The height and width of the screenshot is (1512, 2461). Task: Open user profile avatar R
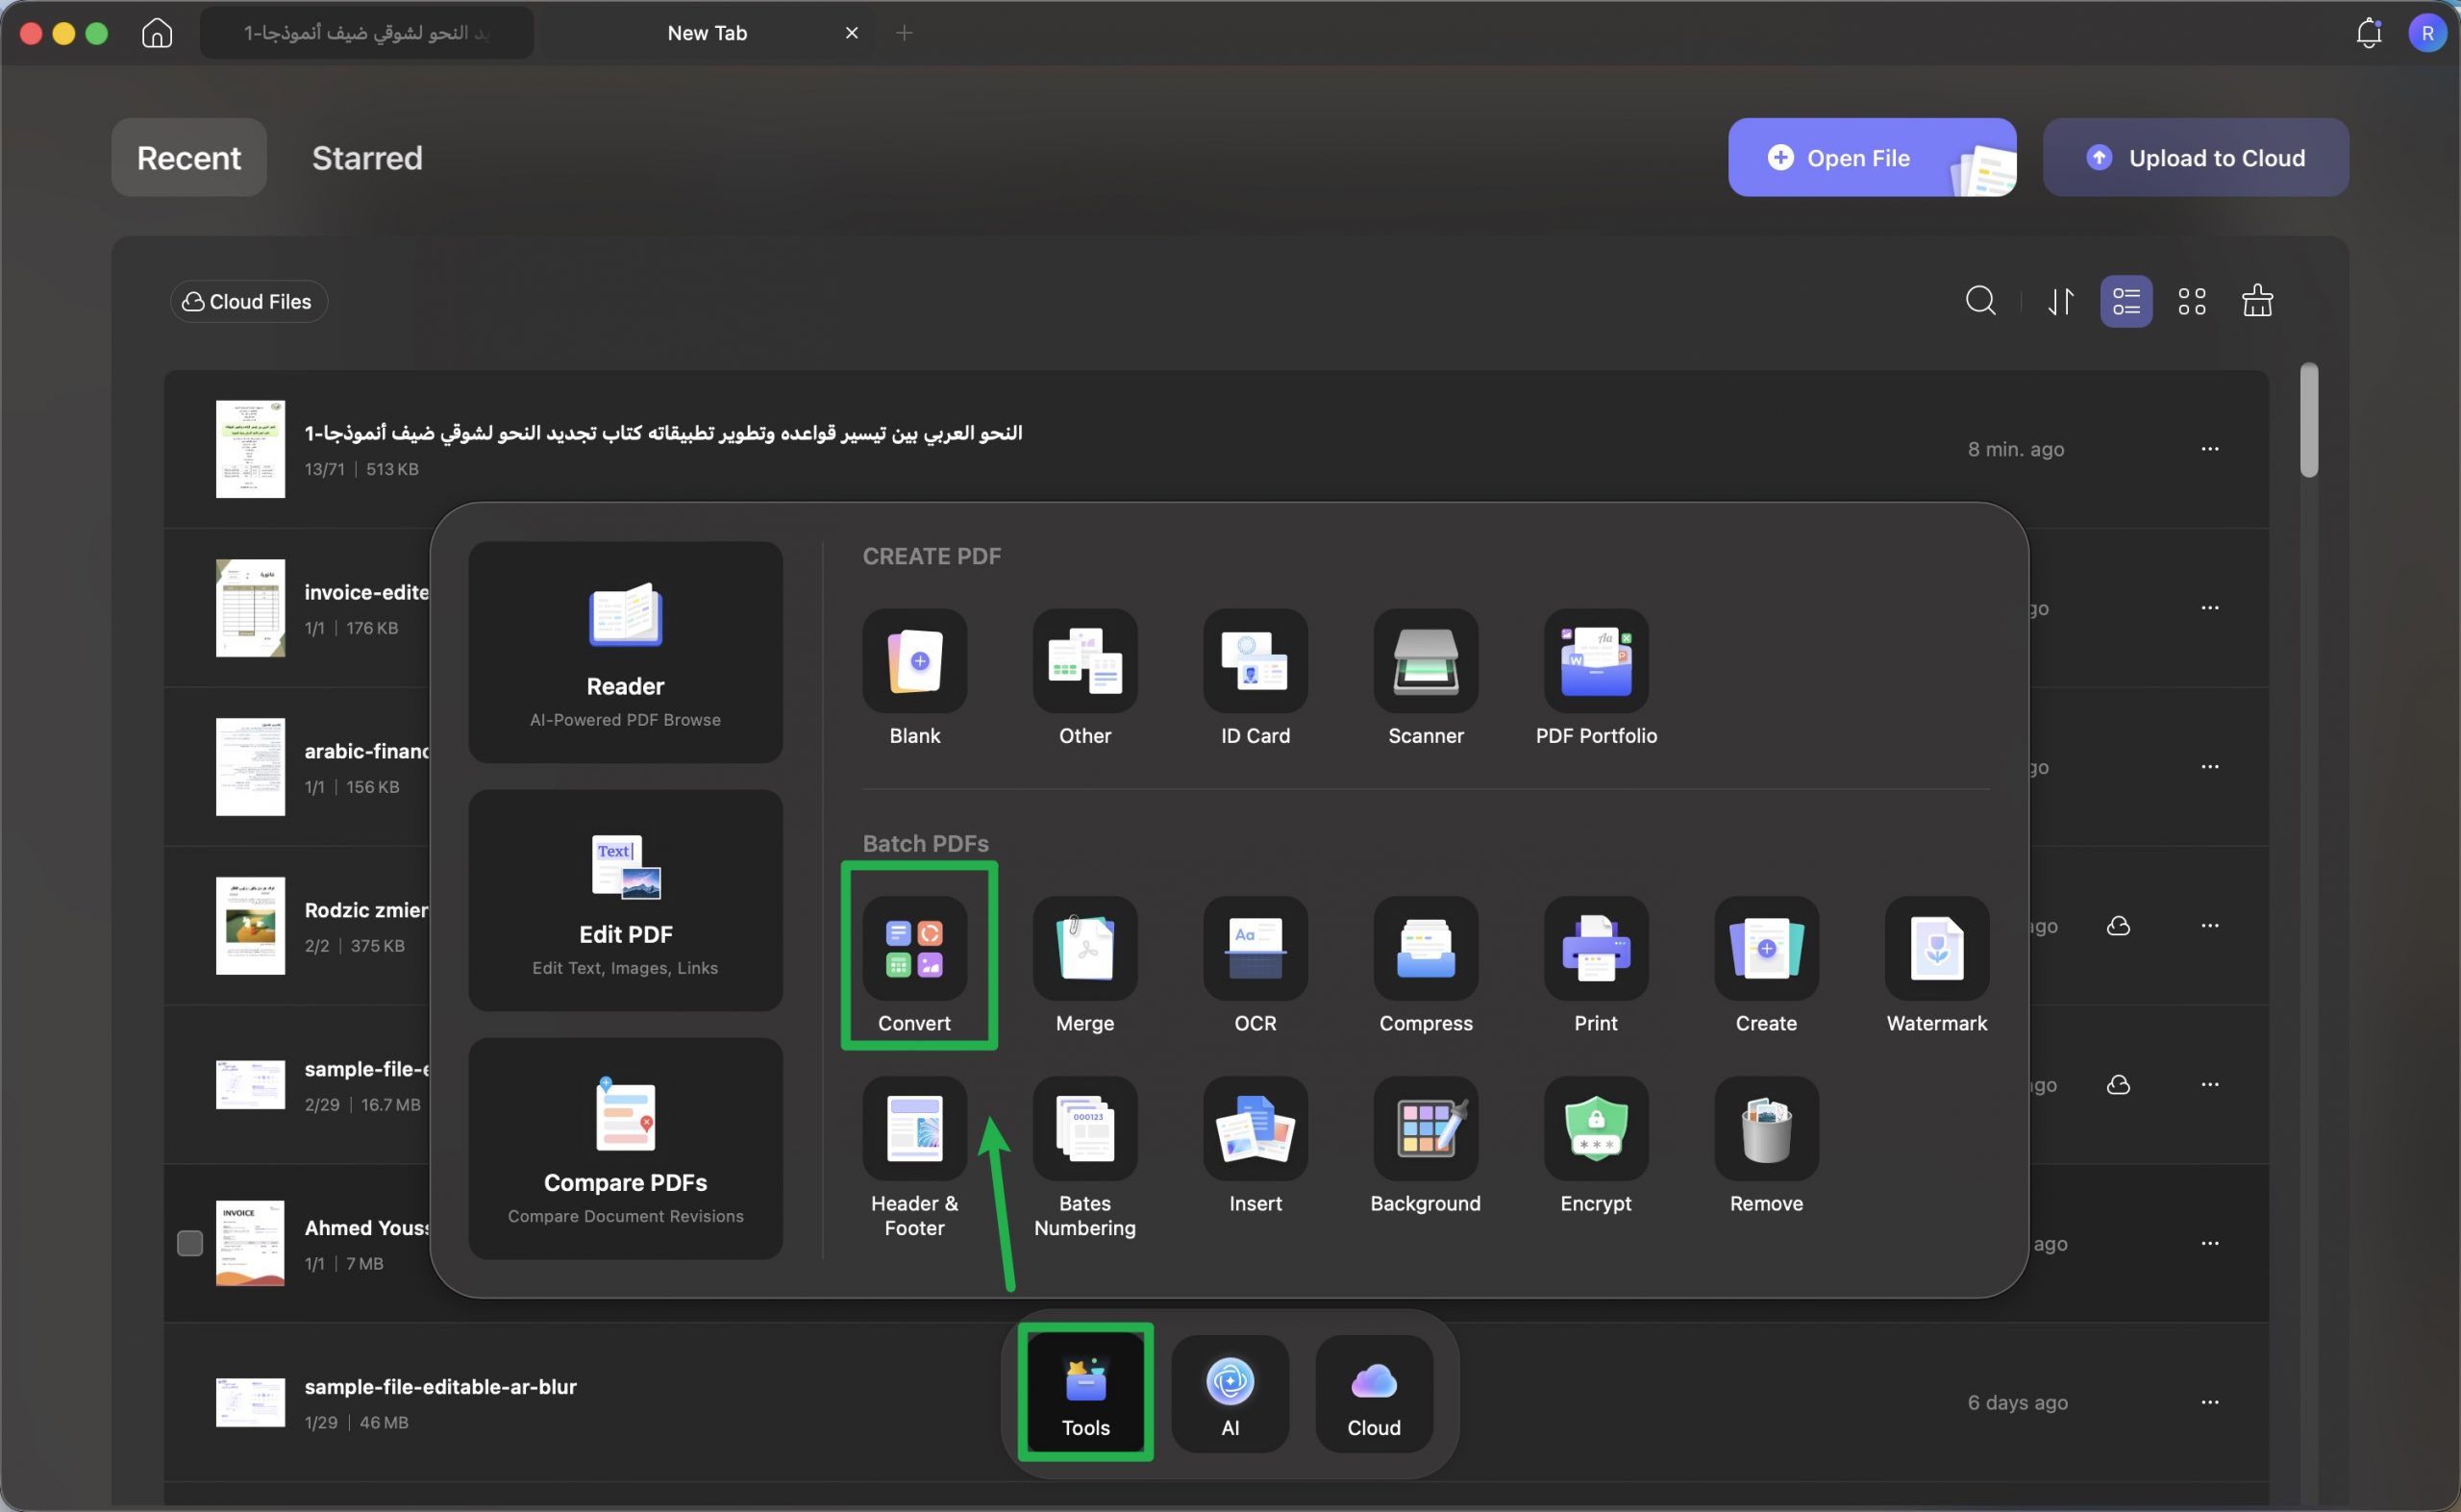(x=2427, y=33)
